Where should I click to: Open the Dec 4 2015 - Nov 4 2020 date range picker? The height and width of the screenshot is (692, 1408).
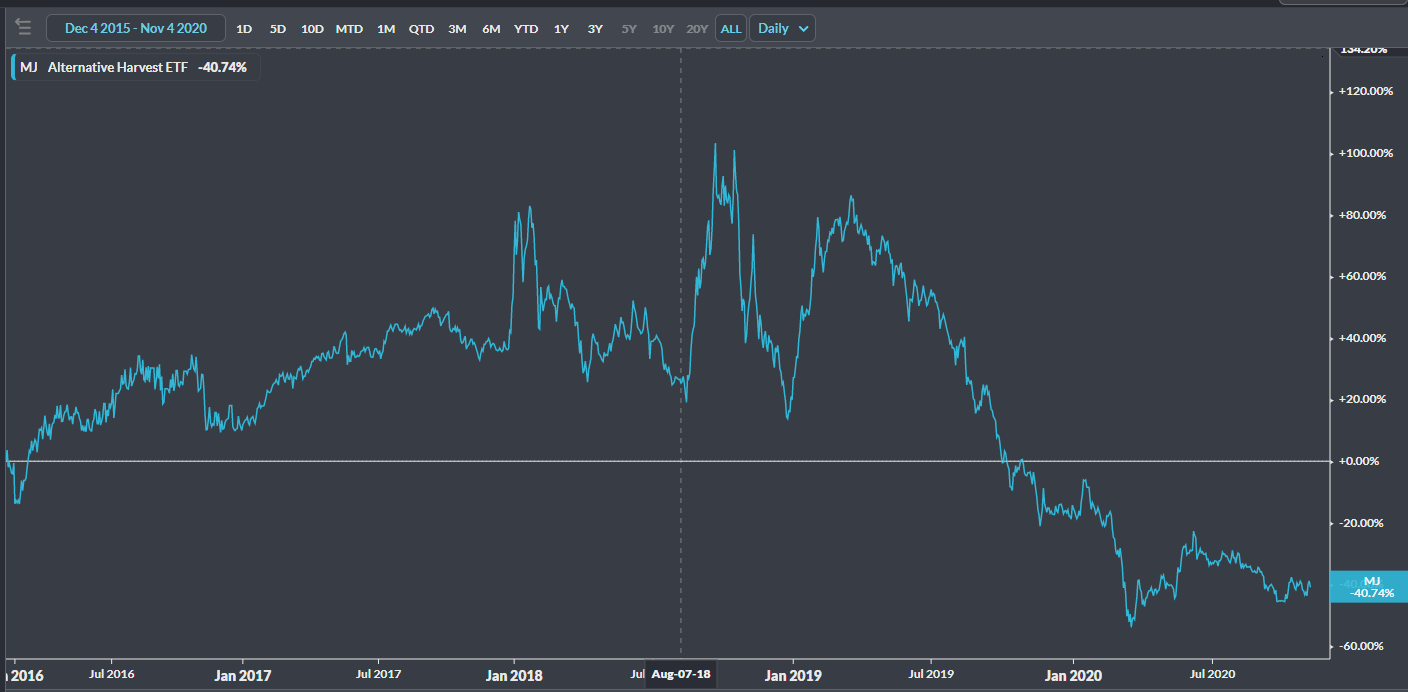coord(135,28)
